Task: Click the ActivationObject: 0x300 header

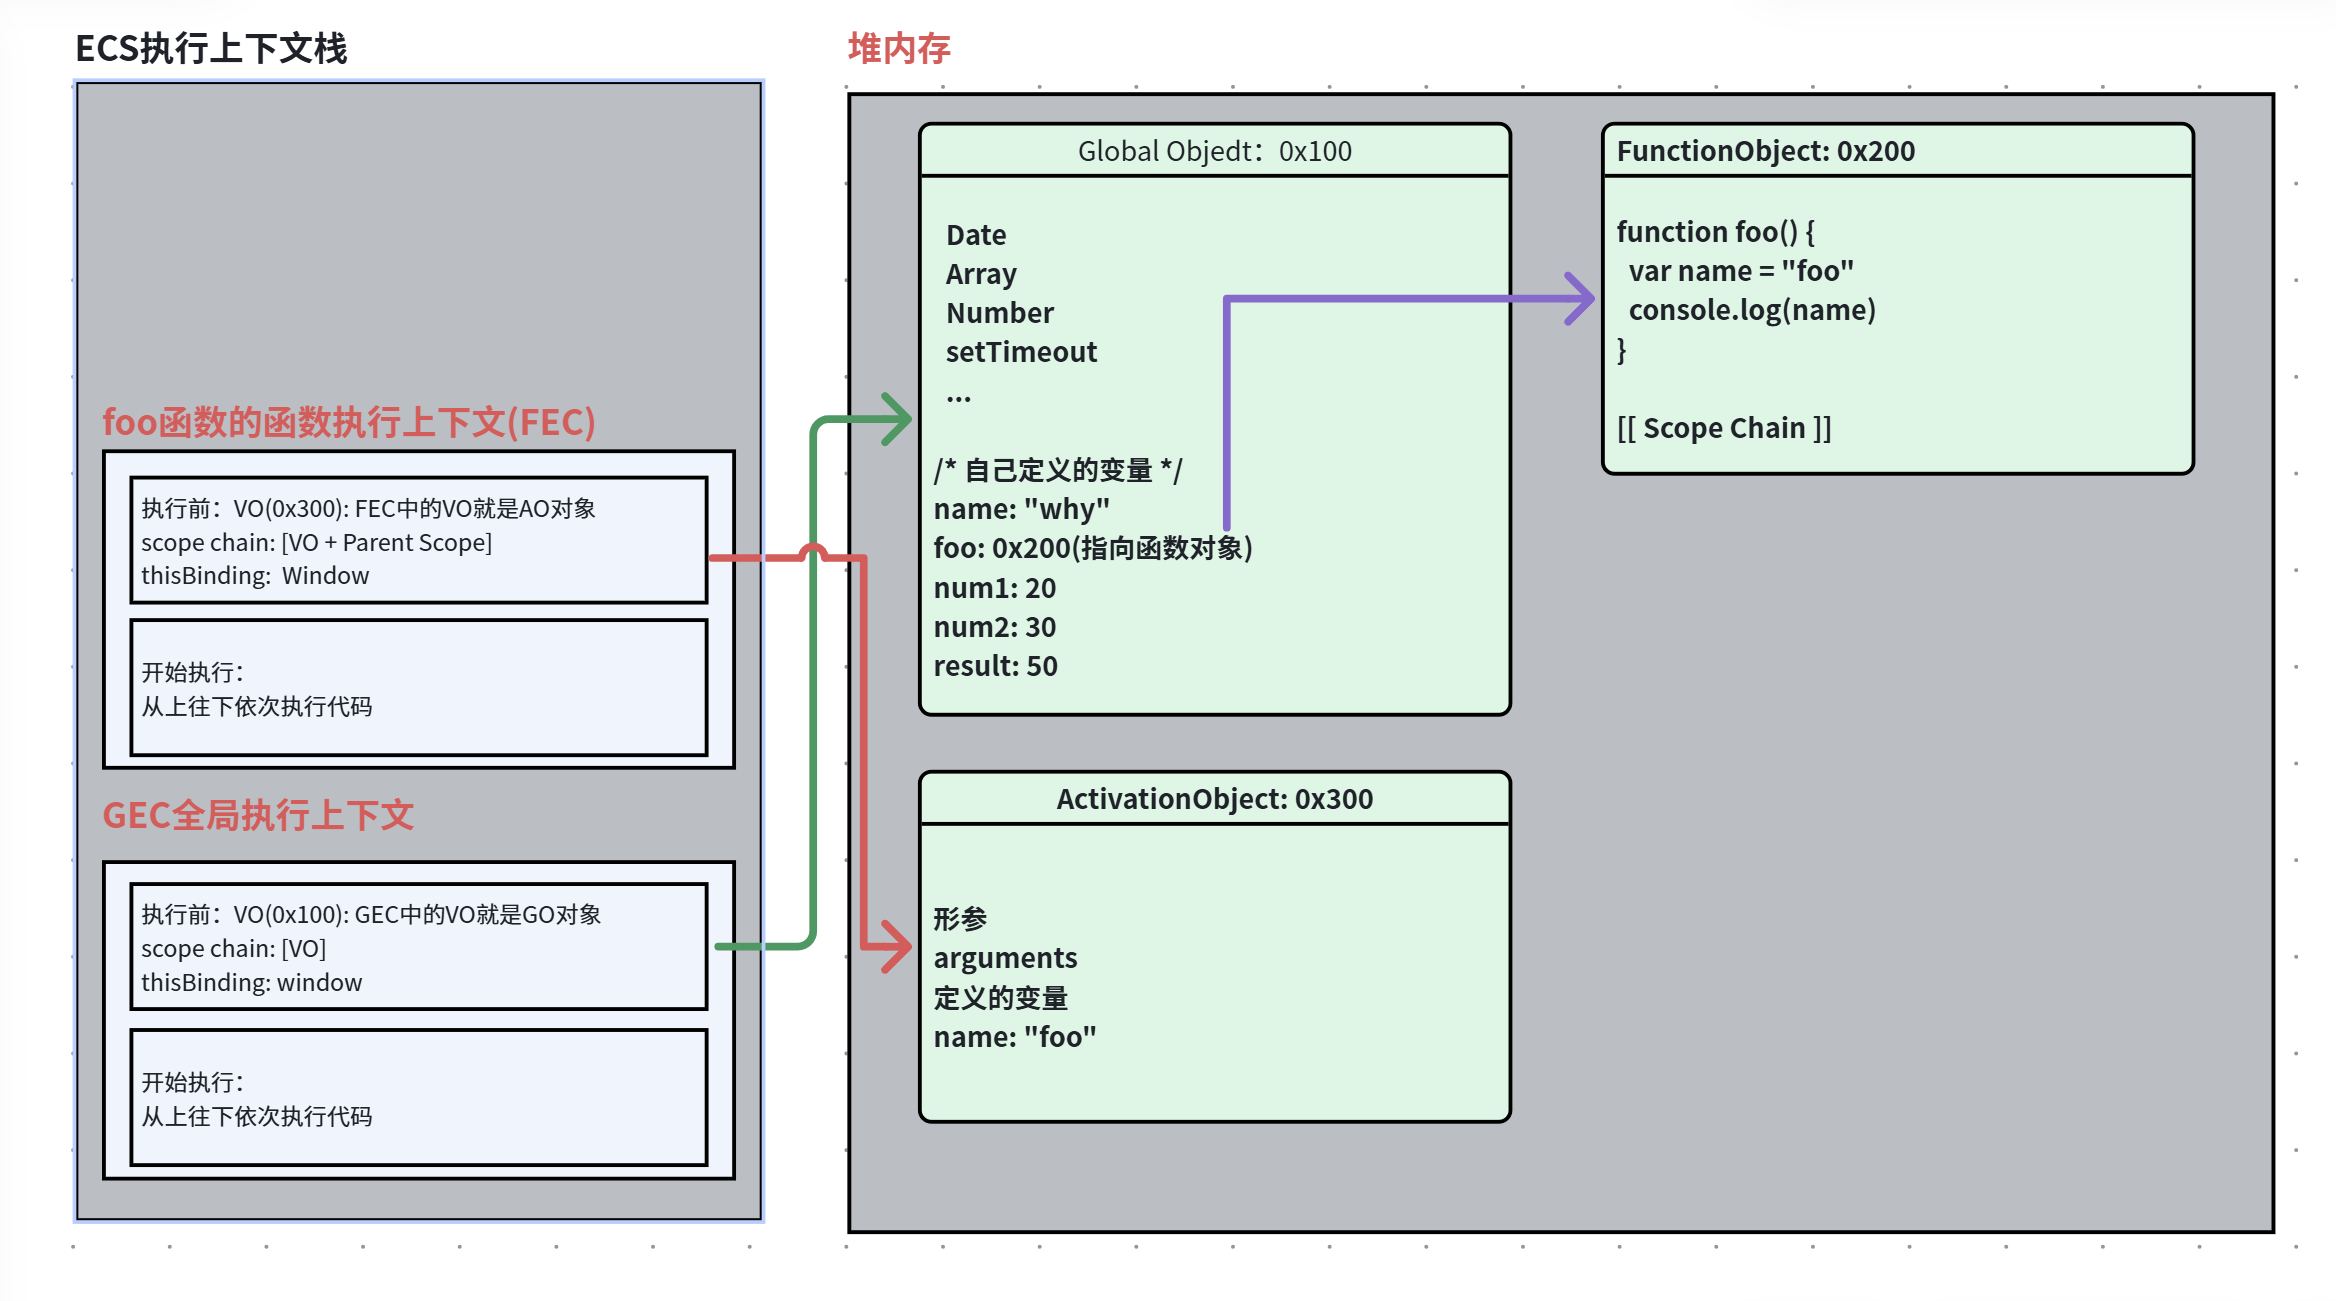Action: [1214, 799]
